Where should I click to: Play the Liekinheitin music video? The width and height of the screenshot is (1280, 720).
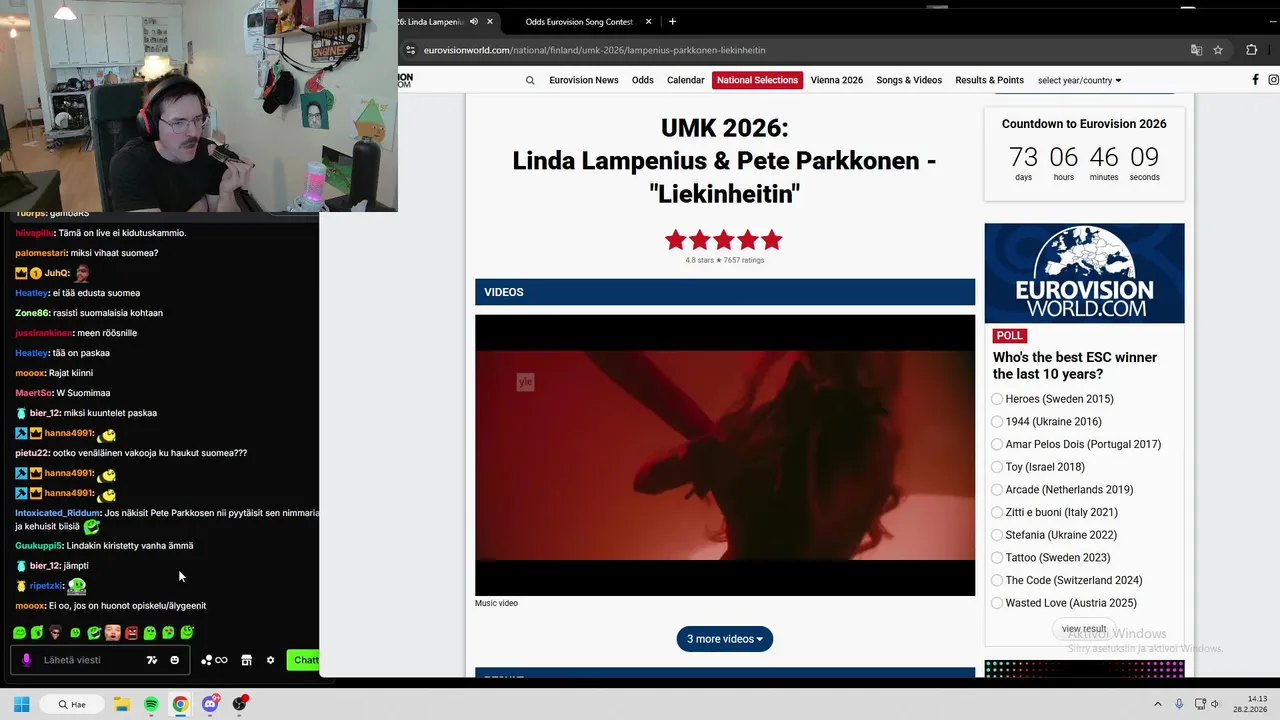point(725,455)
